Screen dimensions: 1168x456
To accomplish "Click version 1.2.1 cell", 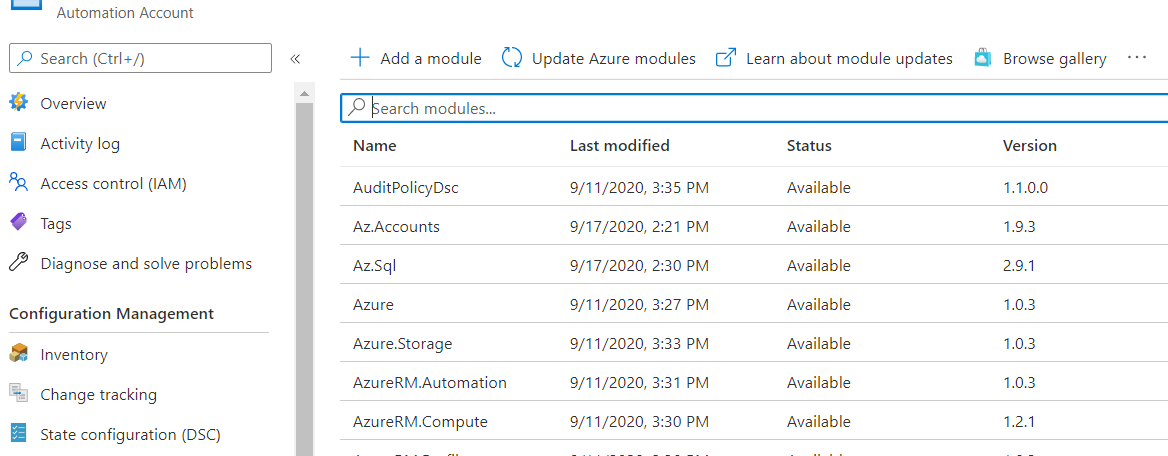I will point(1019,422).
